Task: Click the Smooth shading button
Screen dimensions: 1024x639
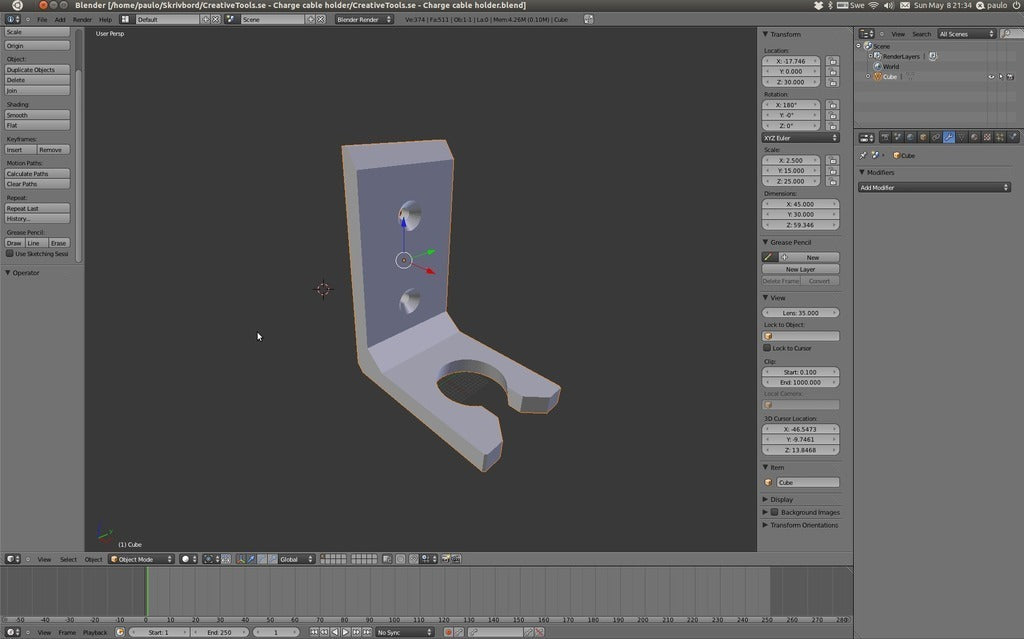Action: click(x=37, y=115)
